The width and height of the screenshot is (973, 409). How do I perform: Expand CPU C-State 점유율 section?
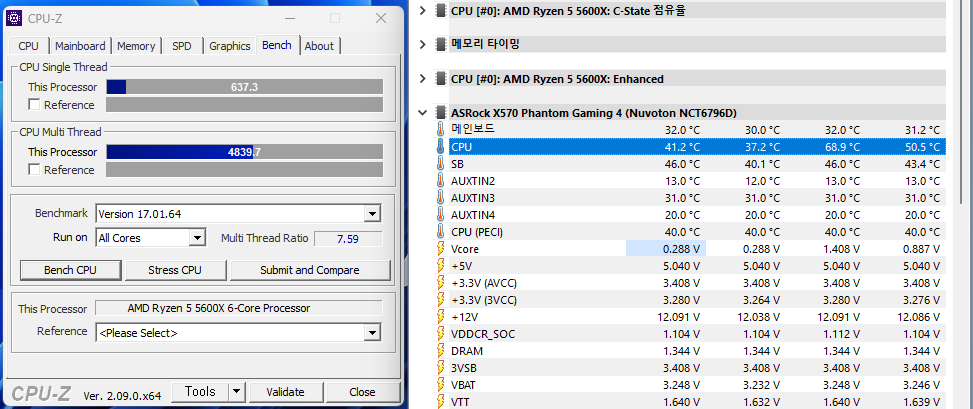click(423, 10)
